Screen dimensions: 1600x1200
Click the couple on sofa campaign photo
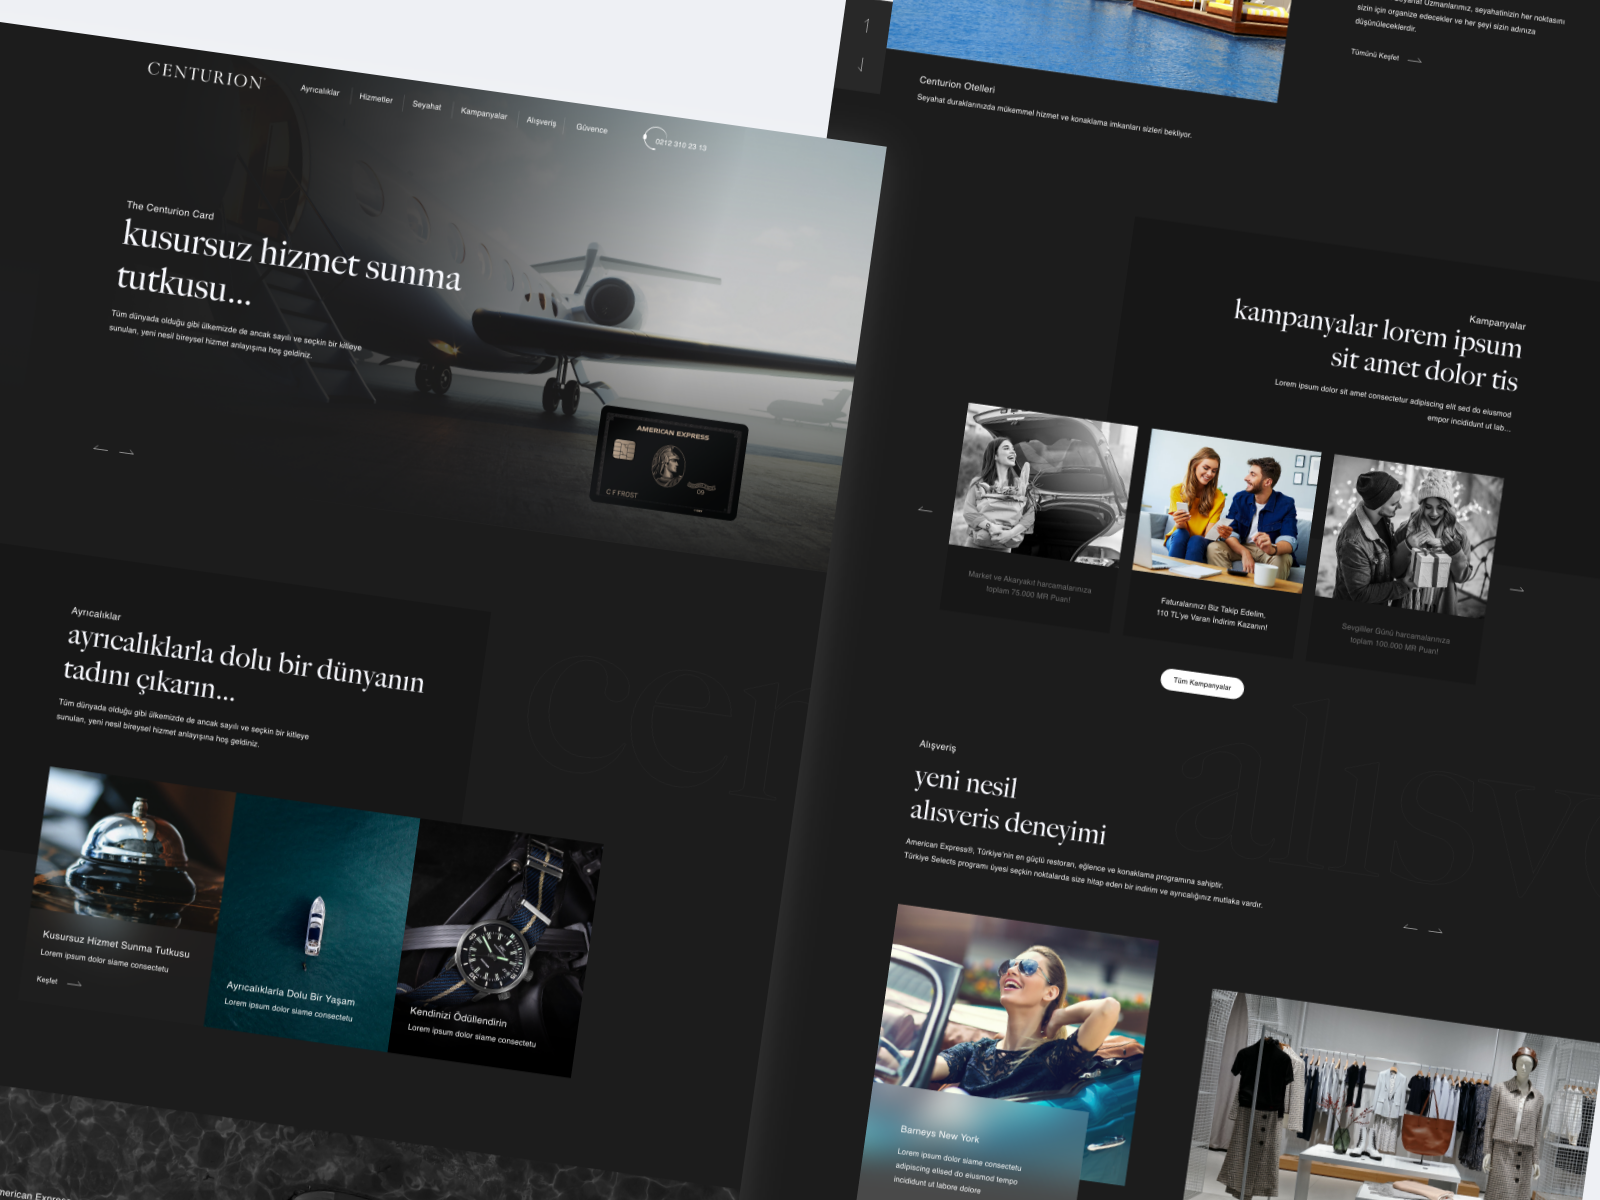(x=1227, y=512)
